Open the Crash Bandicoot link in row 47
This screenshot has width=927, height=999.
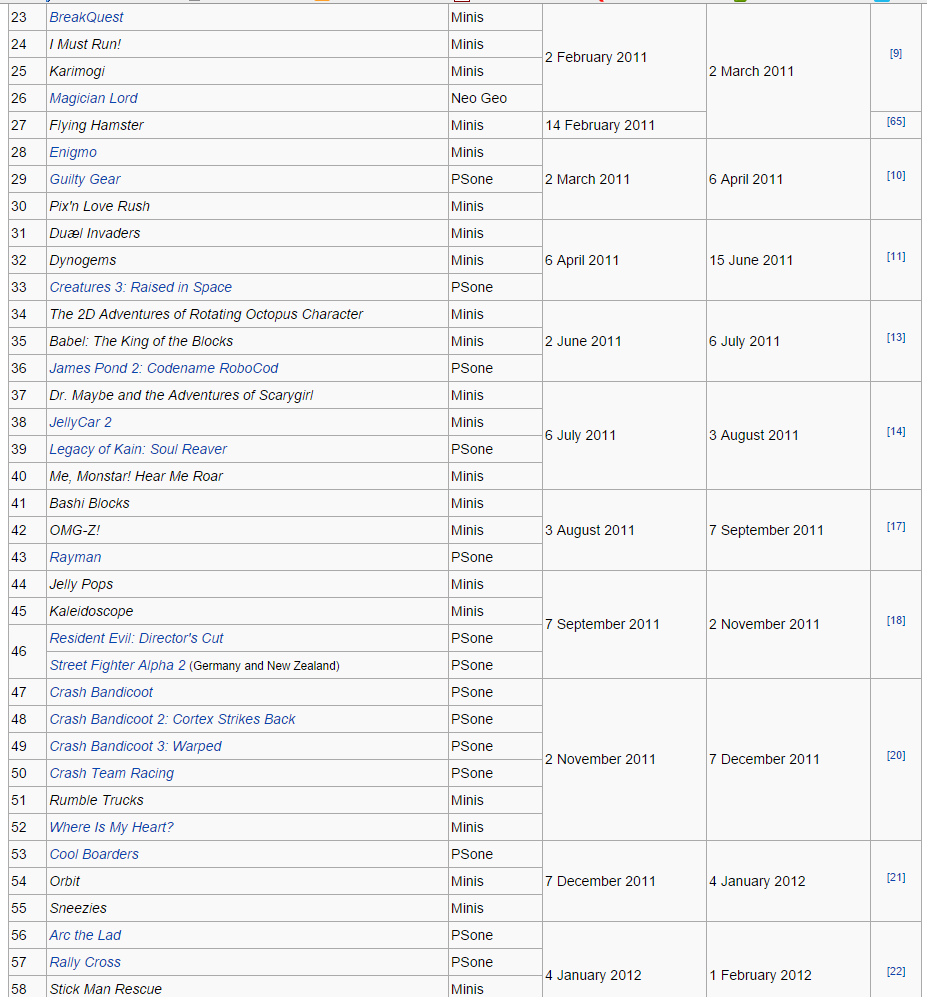[x=101, y=692]
